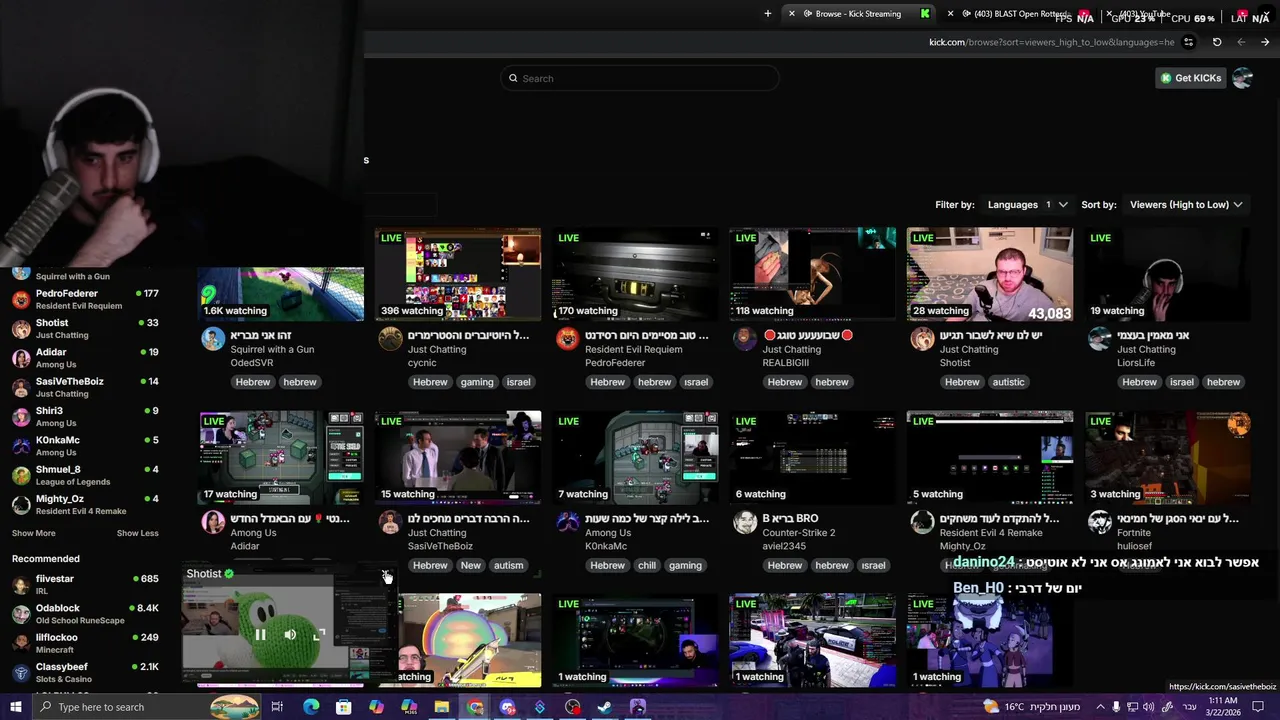Click the PedroFederer card avatar icon

click(x=568, y=338)
